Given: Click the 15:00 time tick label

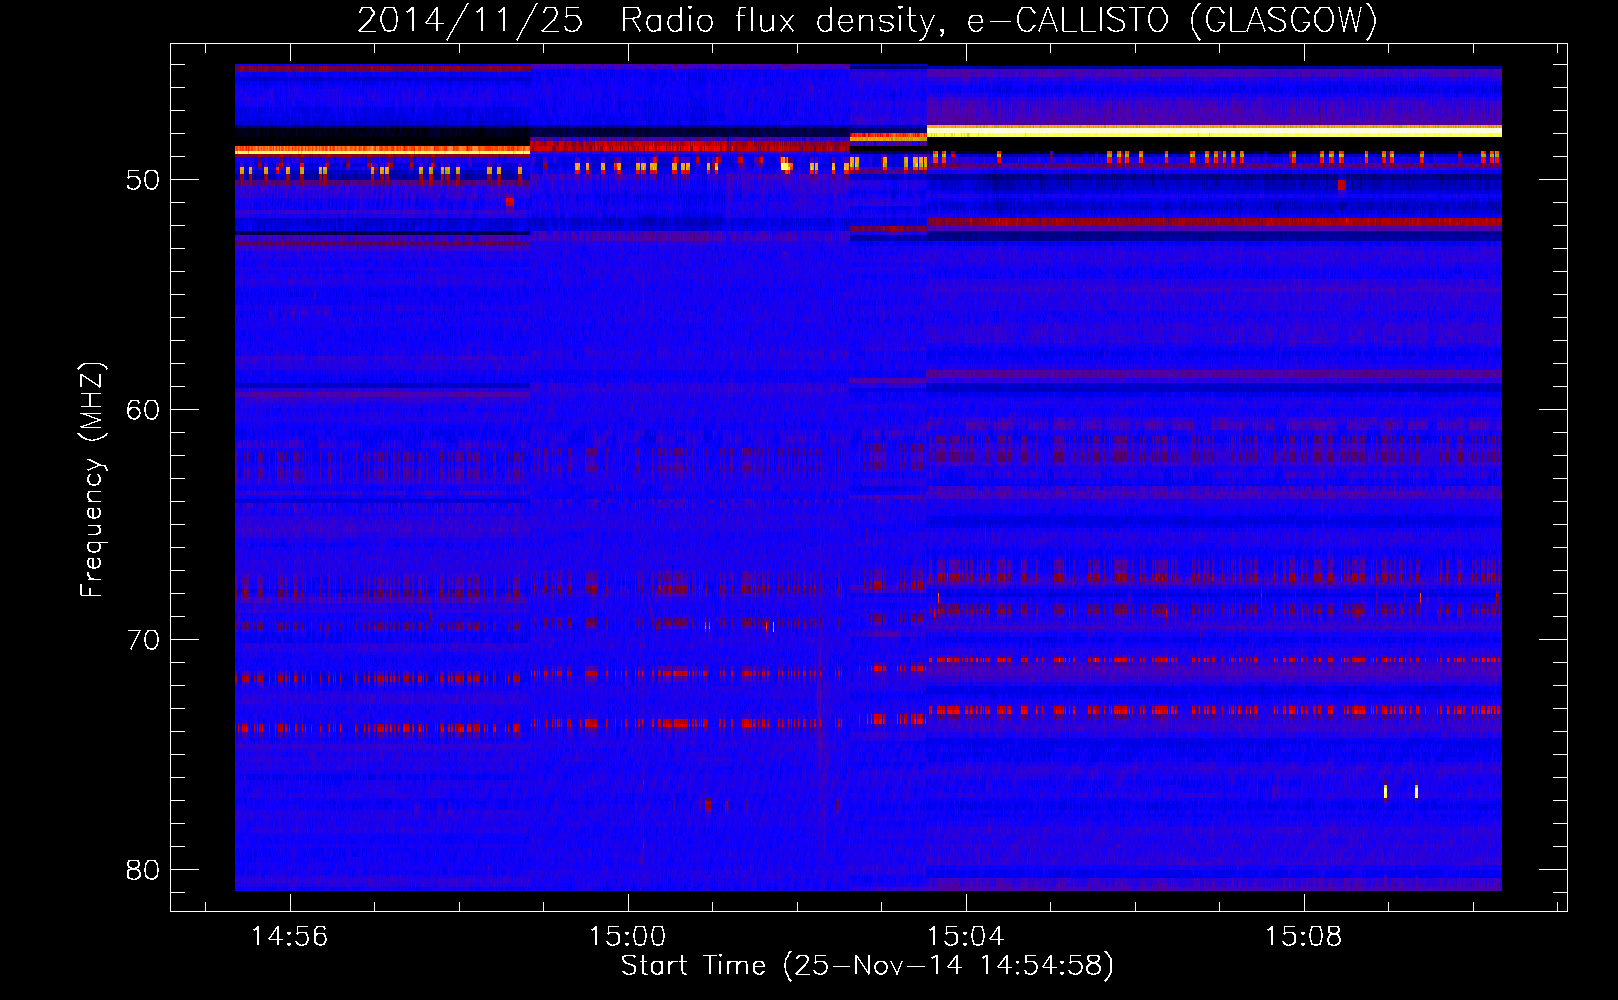Looking at the screenshot, I should 627,936.
